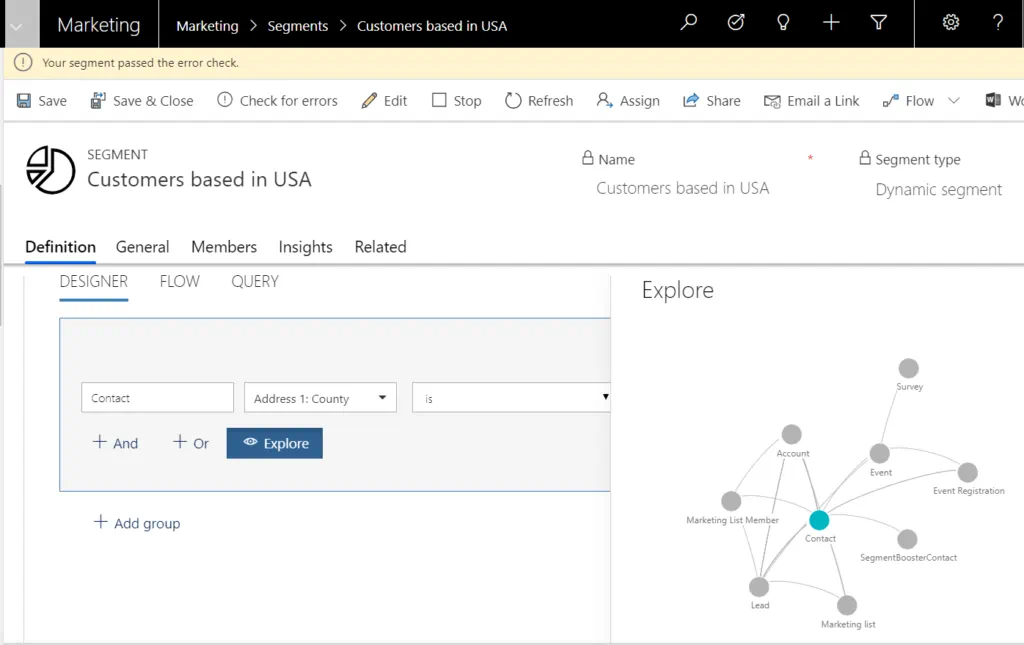Select the Marketing List Member node

click(x=731, y=501)
